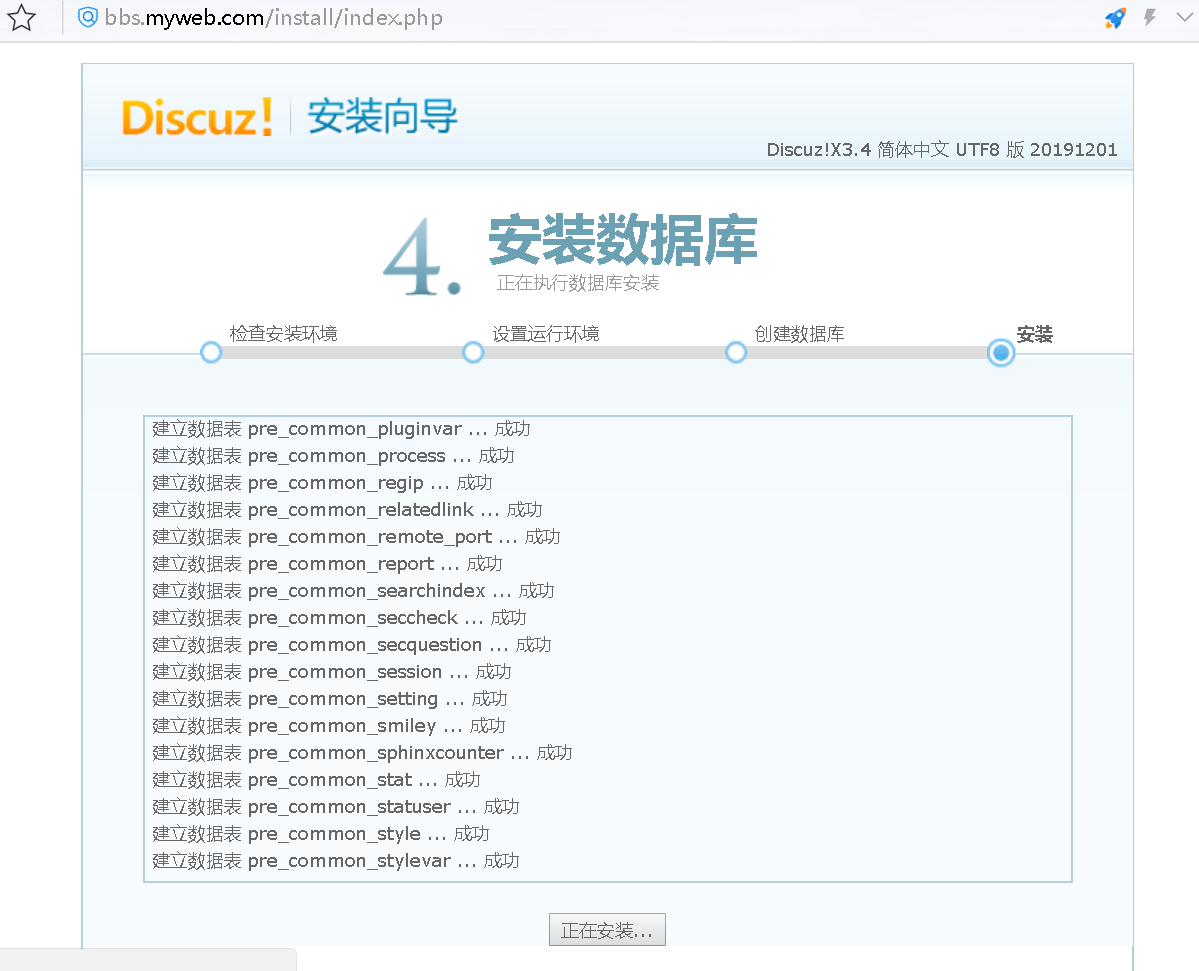
Task: Click the pre_common_relatedlink log line
Action: [347, 510]
